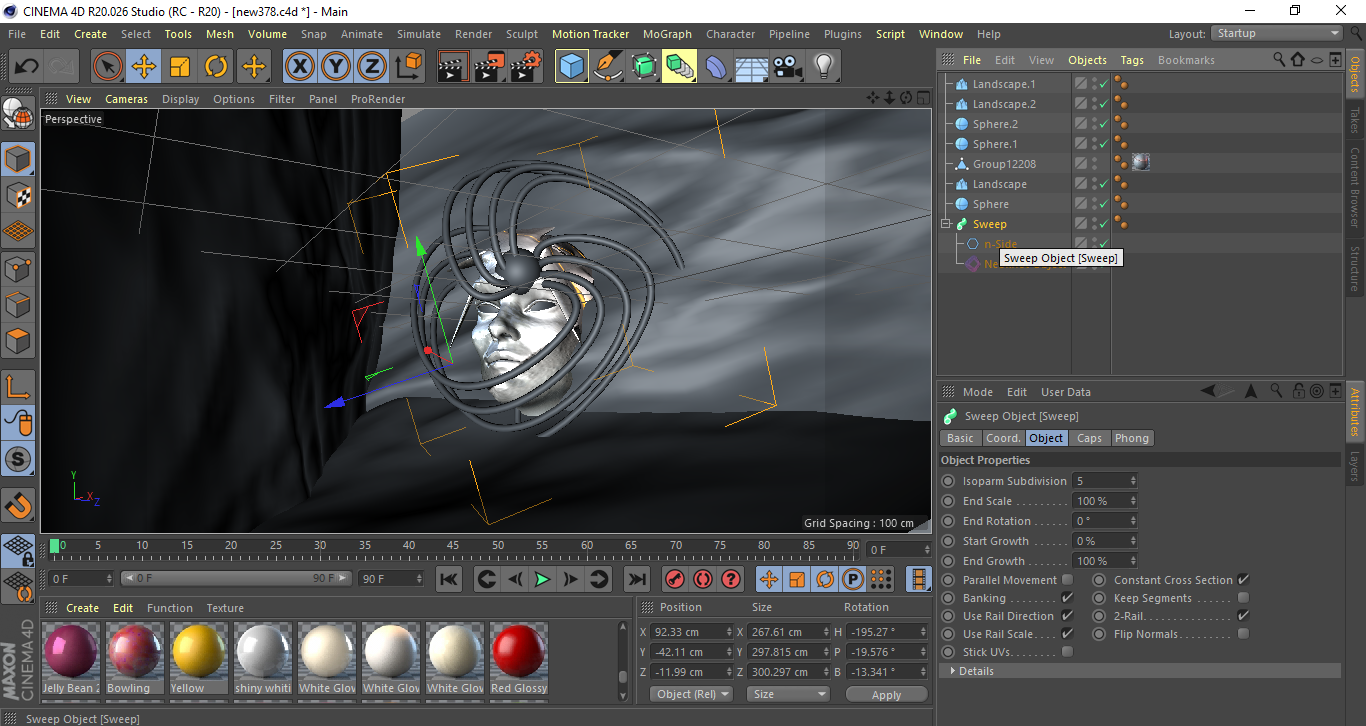Click Render View clapperboard icon
The image size is (1366, 726).
(x=454, y=67)
